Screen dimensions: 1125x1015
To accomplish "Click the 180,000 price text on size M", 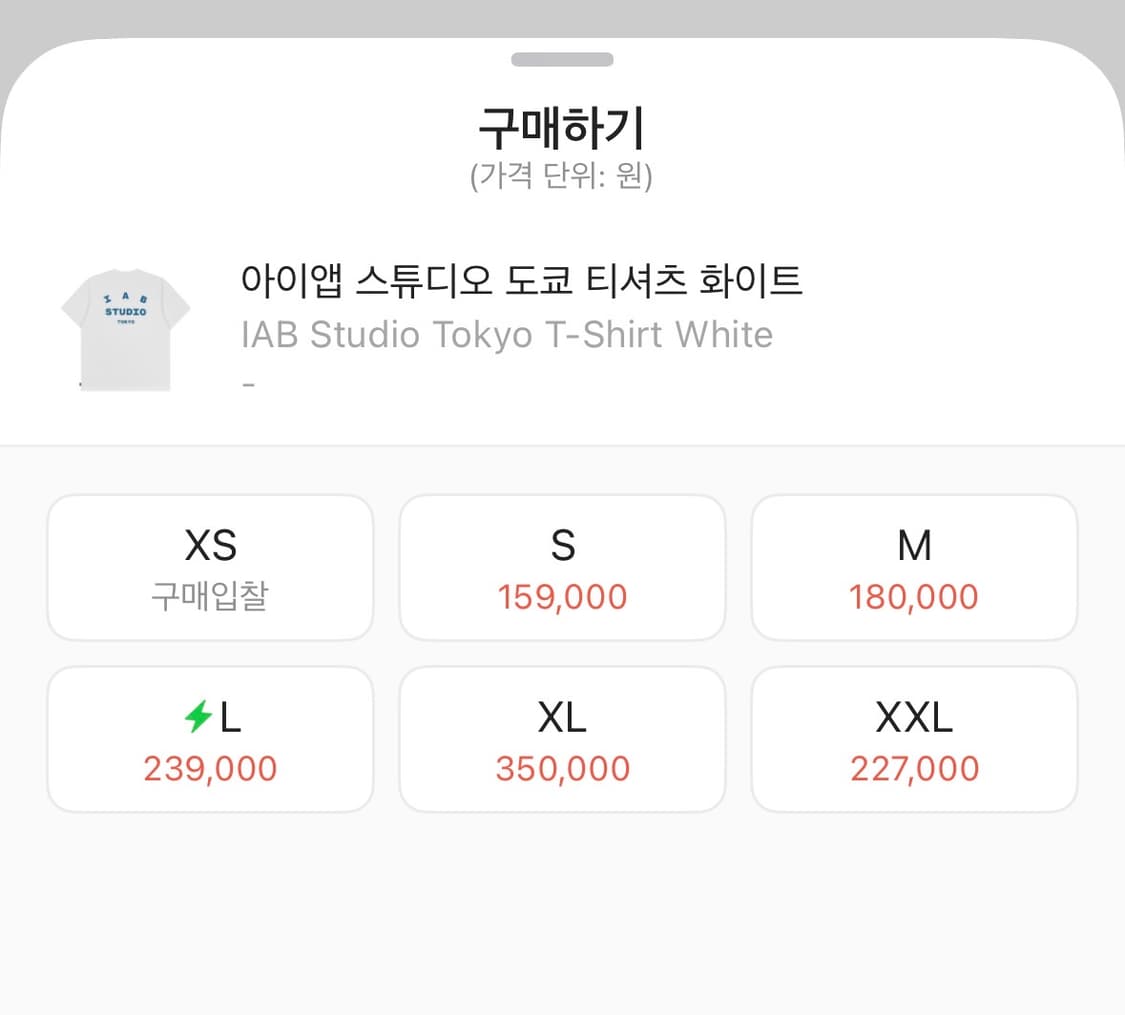I will coord(914,596).
